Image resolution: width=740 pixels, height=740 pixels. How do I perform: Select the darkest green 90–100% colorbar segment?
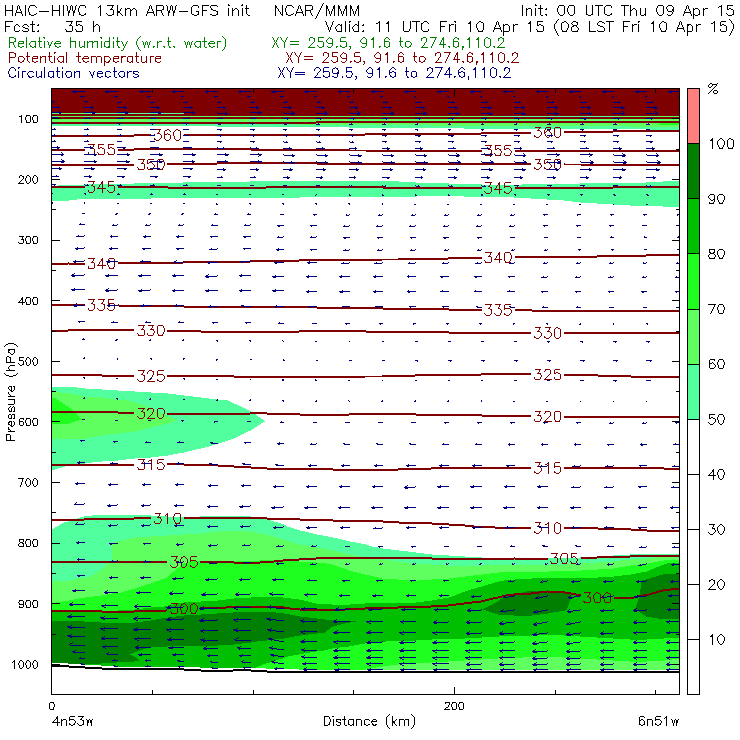point(693,171)
